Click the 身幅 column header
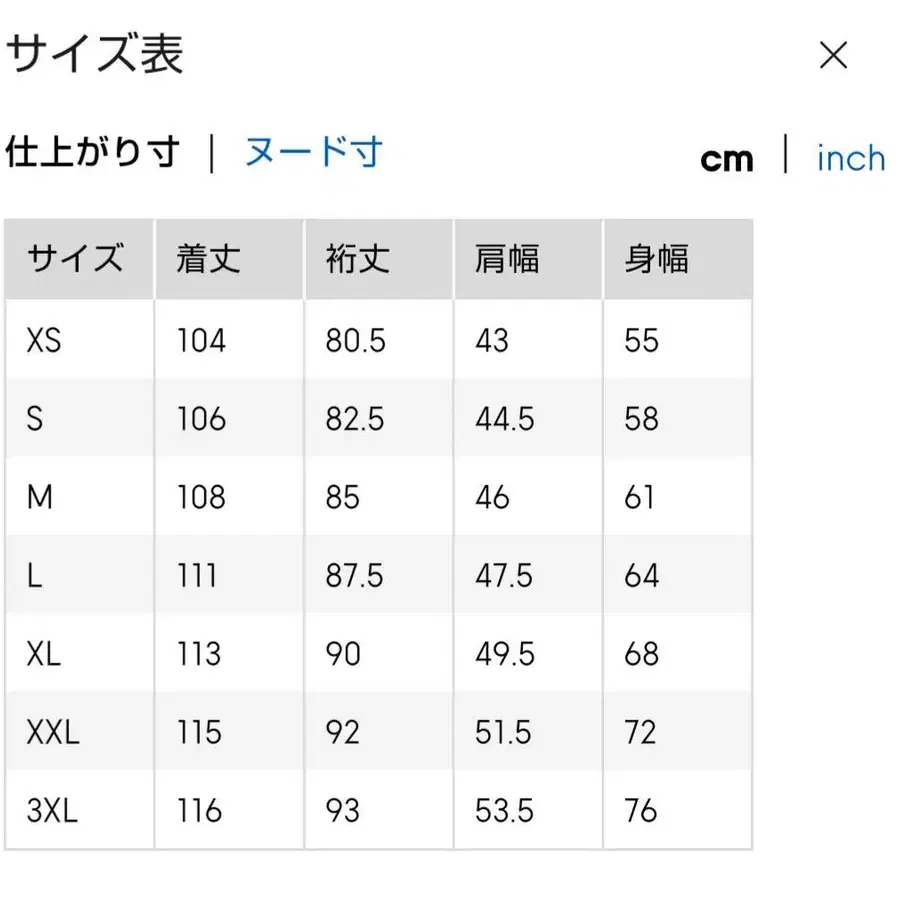Image resolution: width=900 pixels, height=900 pixels. click(x=654, y=259)
